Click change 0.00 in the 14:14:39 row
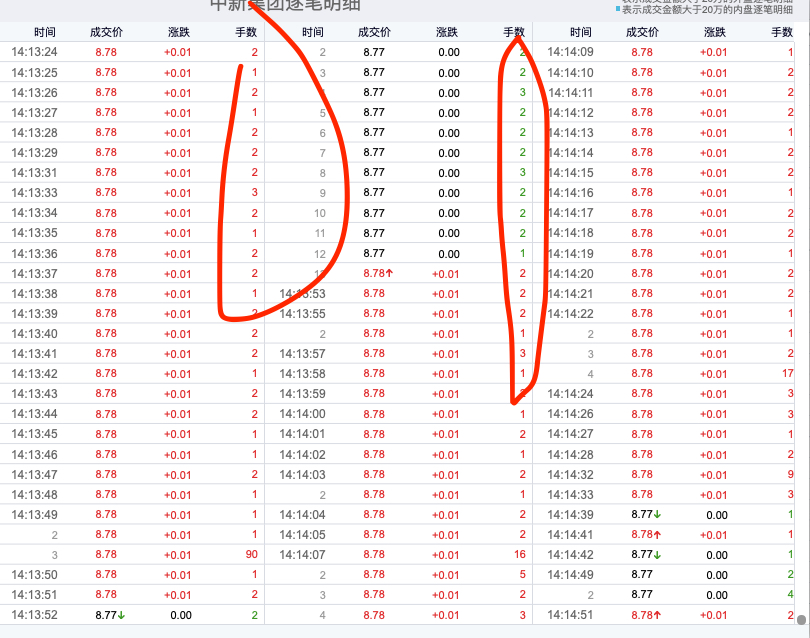Image resolution: width=810 pixels, height=638 pixels. click(x=716, y=515)
